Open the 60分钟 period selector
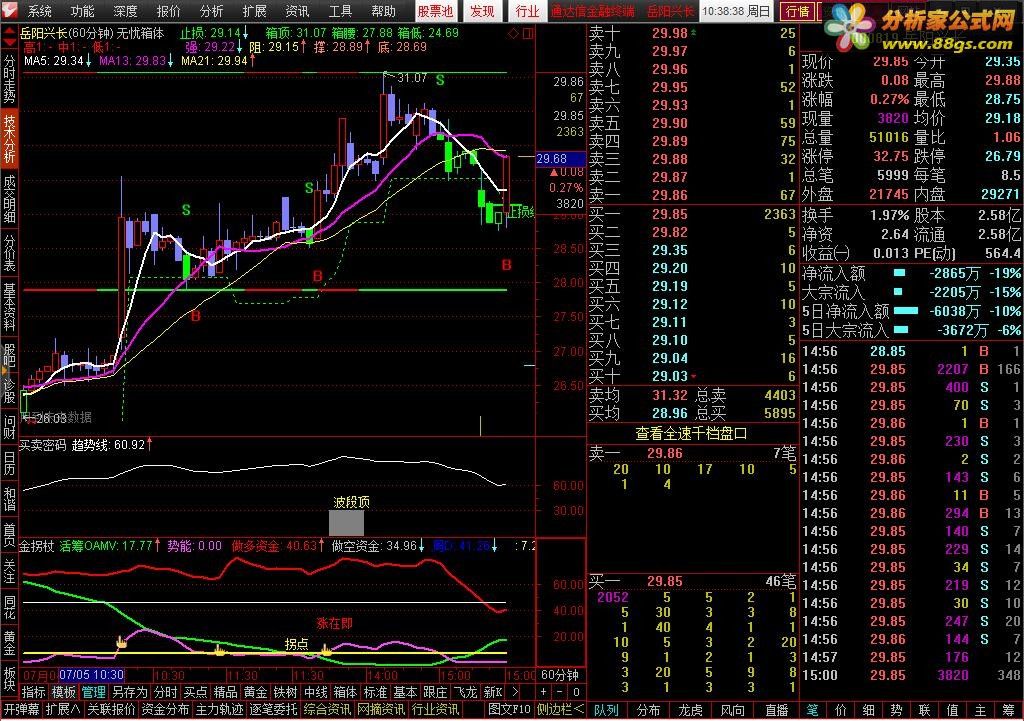The width and height of the screenshot is (1024, 721). click(560, 675)
